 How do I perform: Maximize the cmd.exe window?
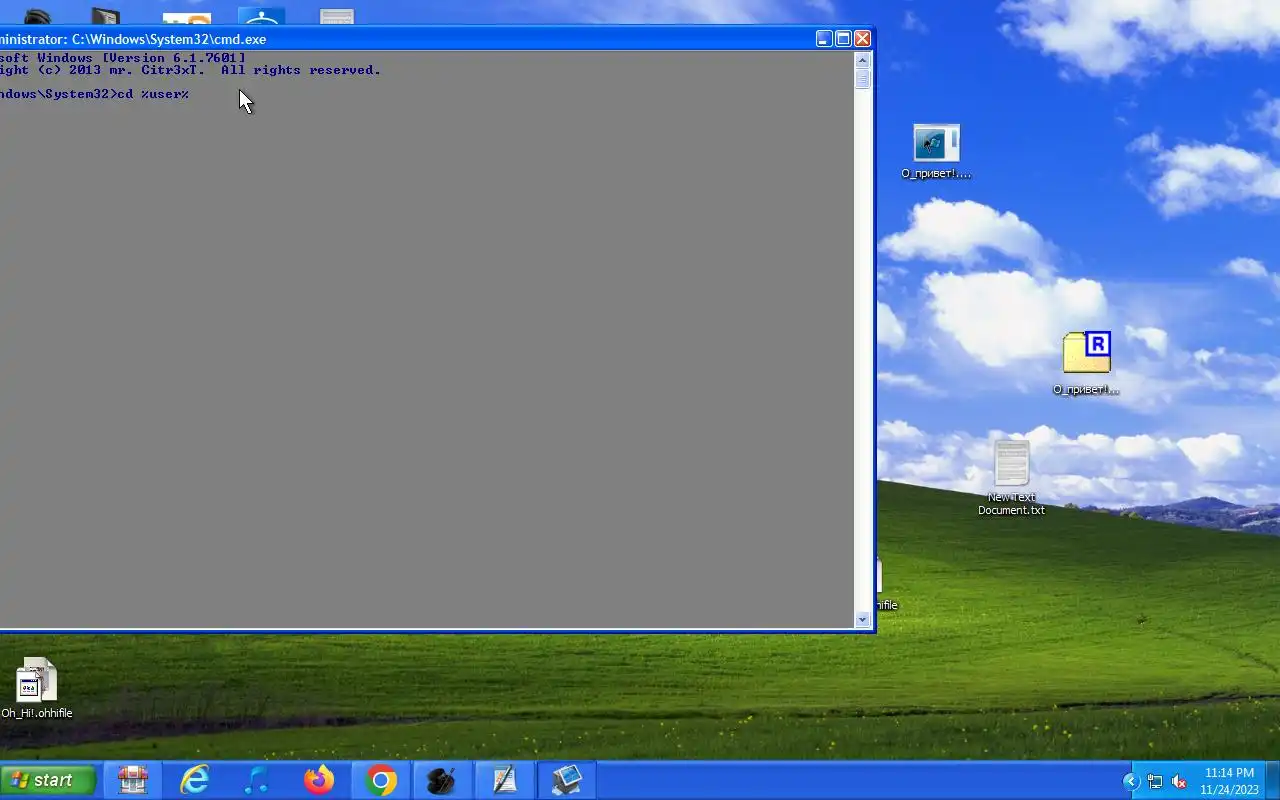[843, 39]
